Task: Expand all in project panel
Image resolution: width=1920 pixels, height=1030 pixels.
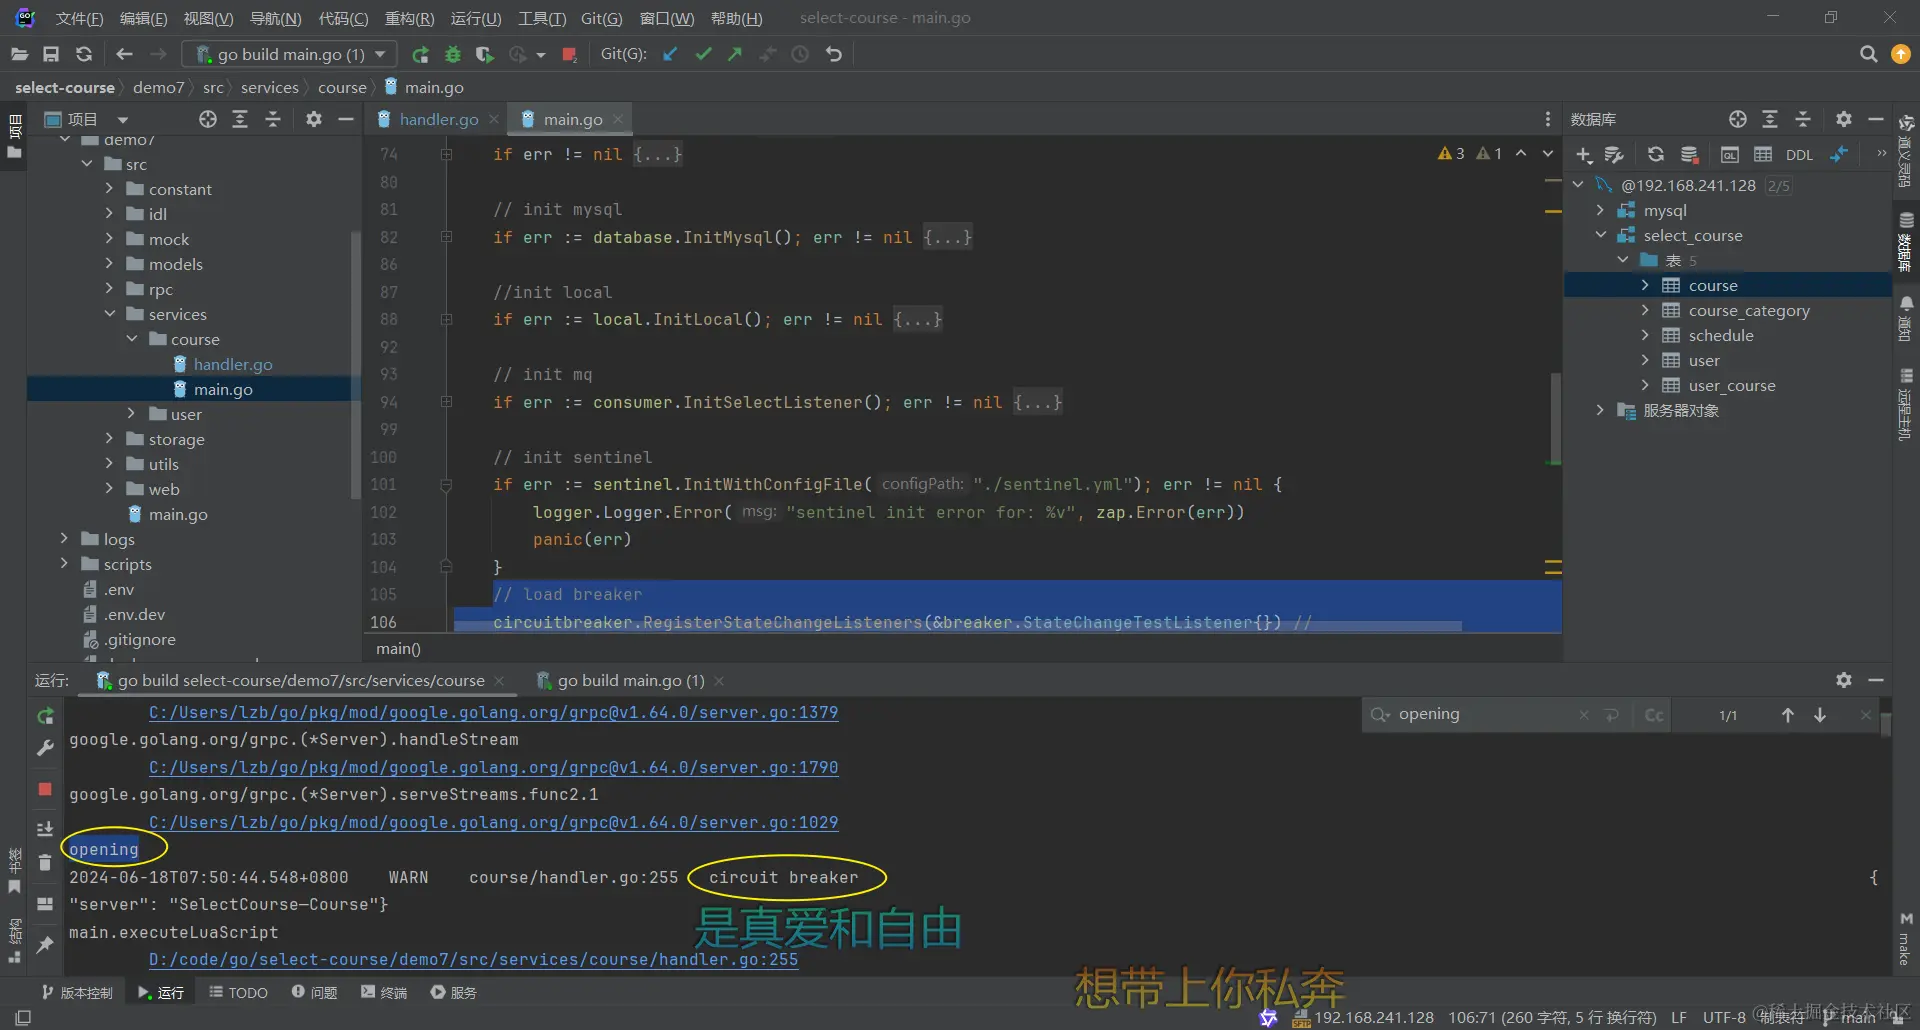Action: pos(240,119)
